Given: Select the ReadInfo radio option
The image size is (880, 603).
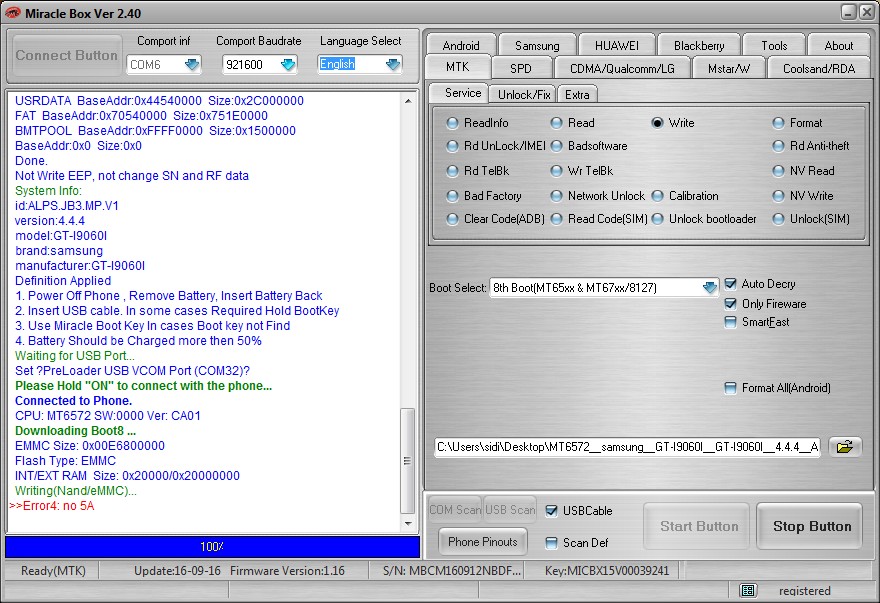Looking at the screenshot, I should coord(452,123).
